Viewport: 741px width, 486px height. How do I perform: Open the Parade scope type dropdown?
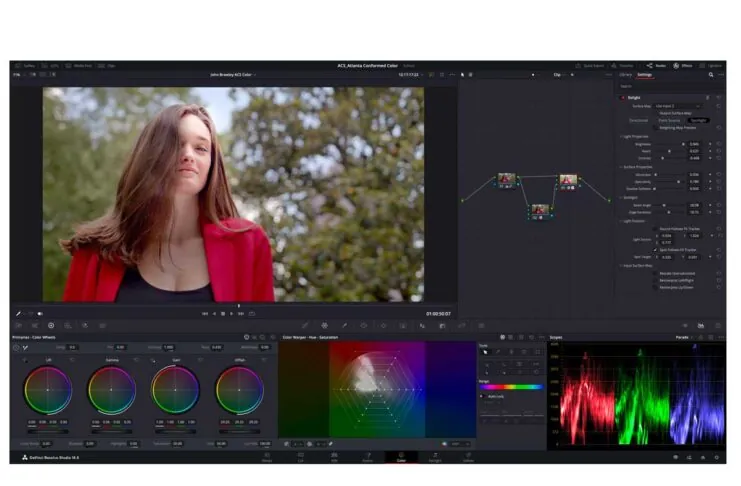(x=707, y=337)
